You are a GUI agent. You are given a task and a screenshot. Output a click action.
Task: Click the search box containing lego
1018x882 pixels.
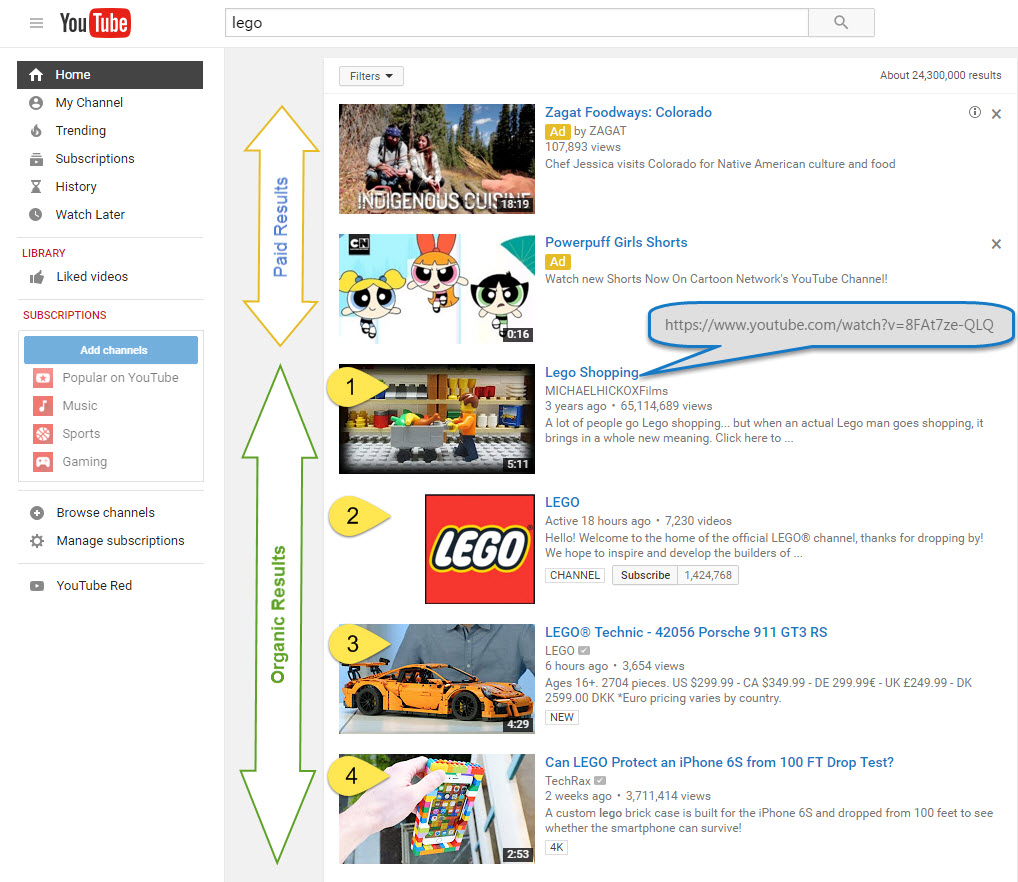point(515,22)
